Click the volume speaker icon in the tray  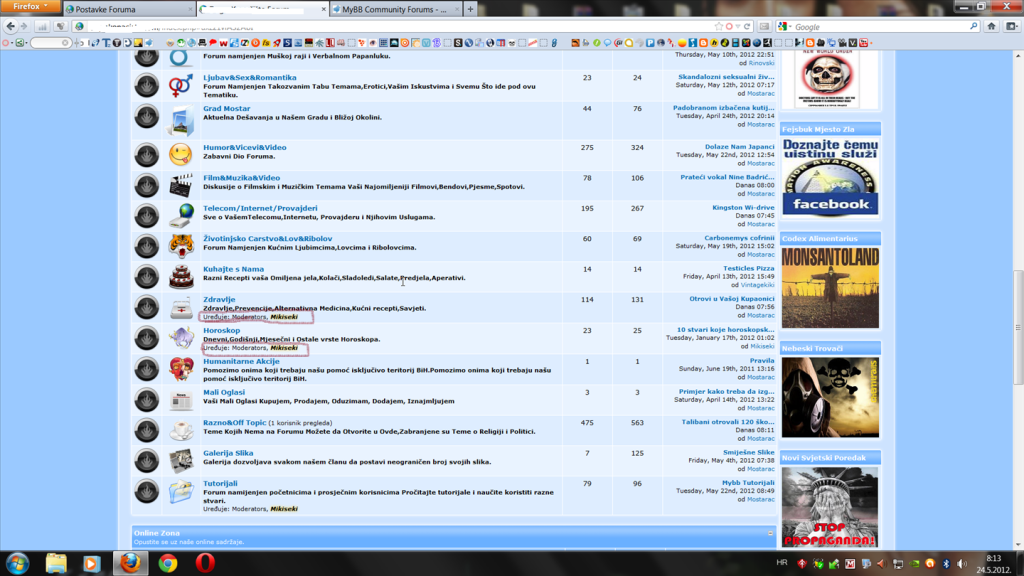pyautogui.click(x=962, y=564)
